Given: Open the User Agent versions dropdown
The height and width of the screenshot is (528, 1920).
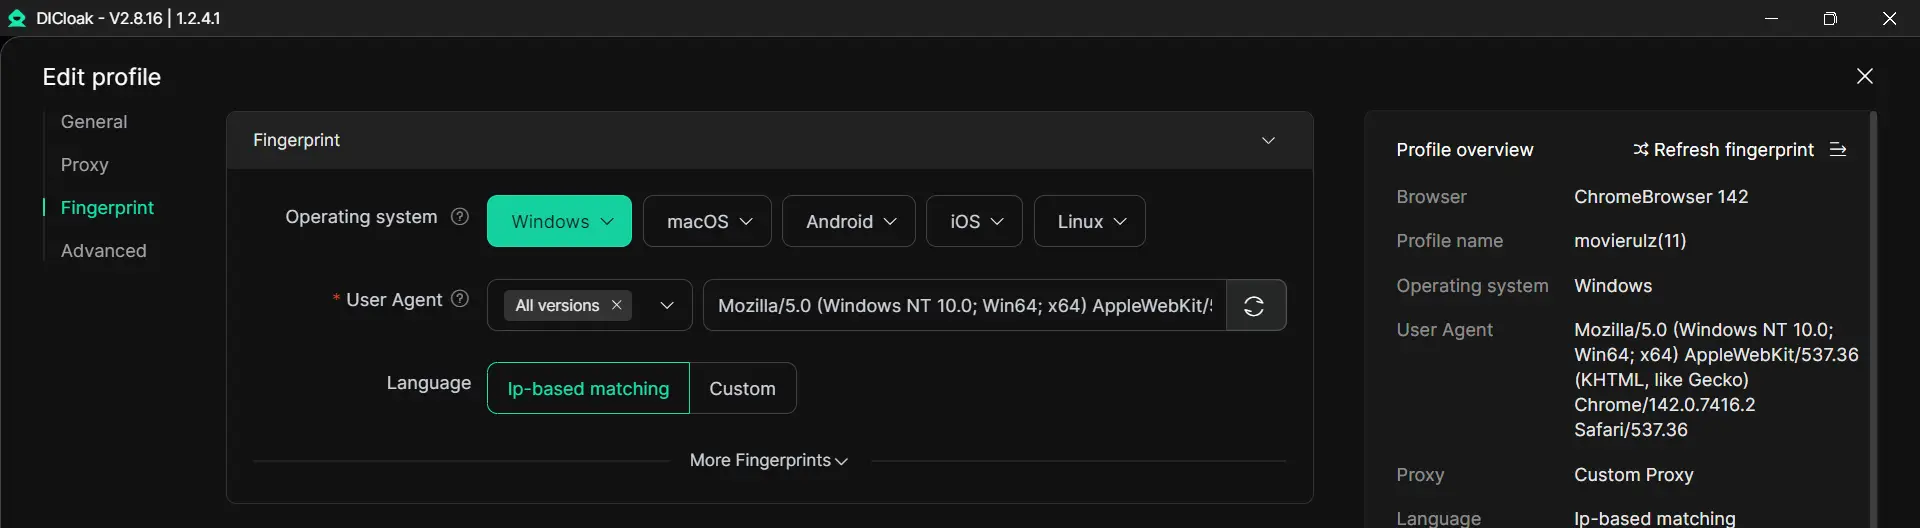Looking at the screenshot, I should (x=667, y=305).
